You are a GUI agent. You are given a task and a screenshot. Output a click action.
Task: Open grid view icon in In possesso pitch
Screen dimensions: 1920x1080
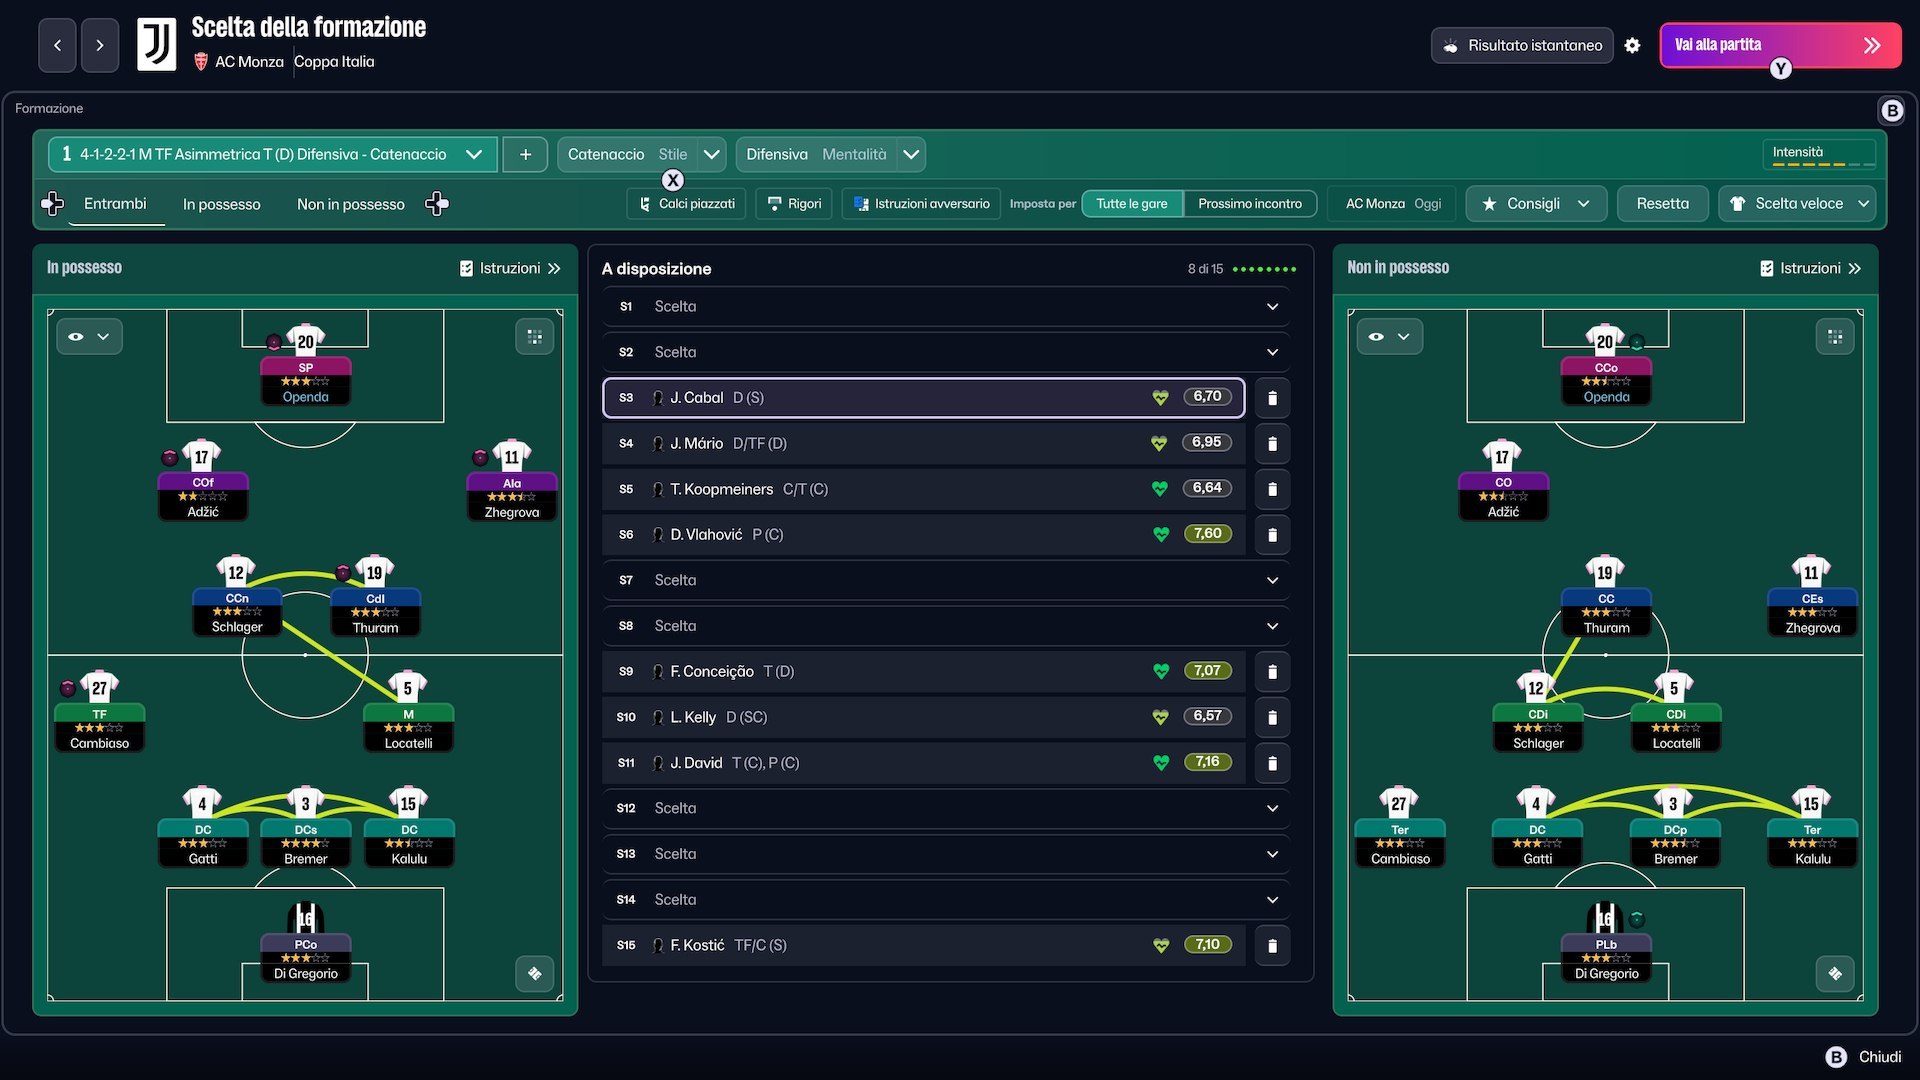pyautogui.click(x=535, y=337)
